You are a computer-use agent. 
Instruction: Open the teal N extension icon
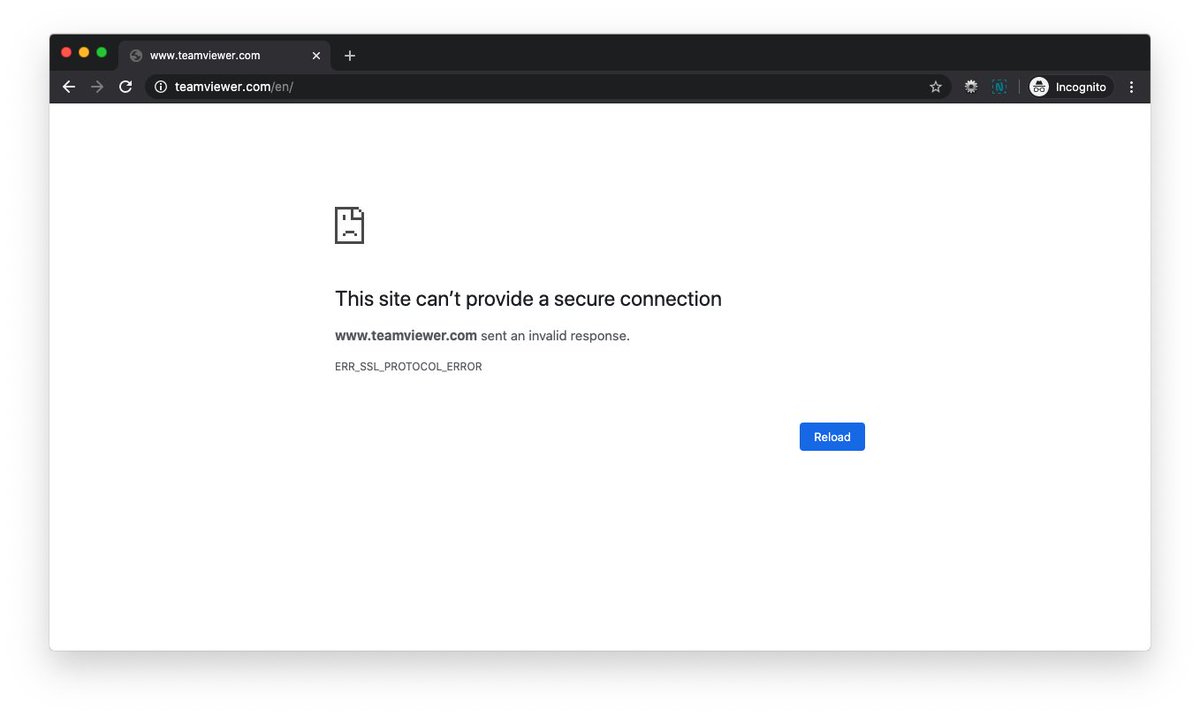tap(999, 87)
